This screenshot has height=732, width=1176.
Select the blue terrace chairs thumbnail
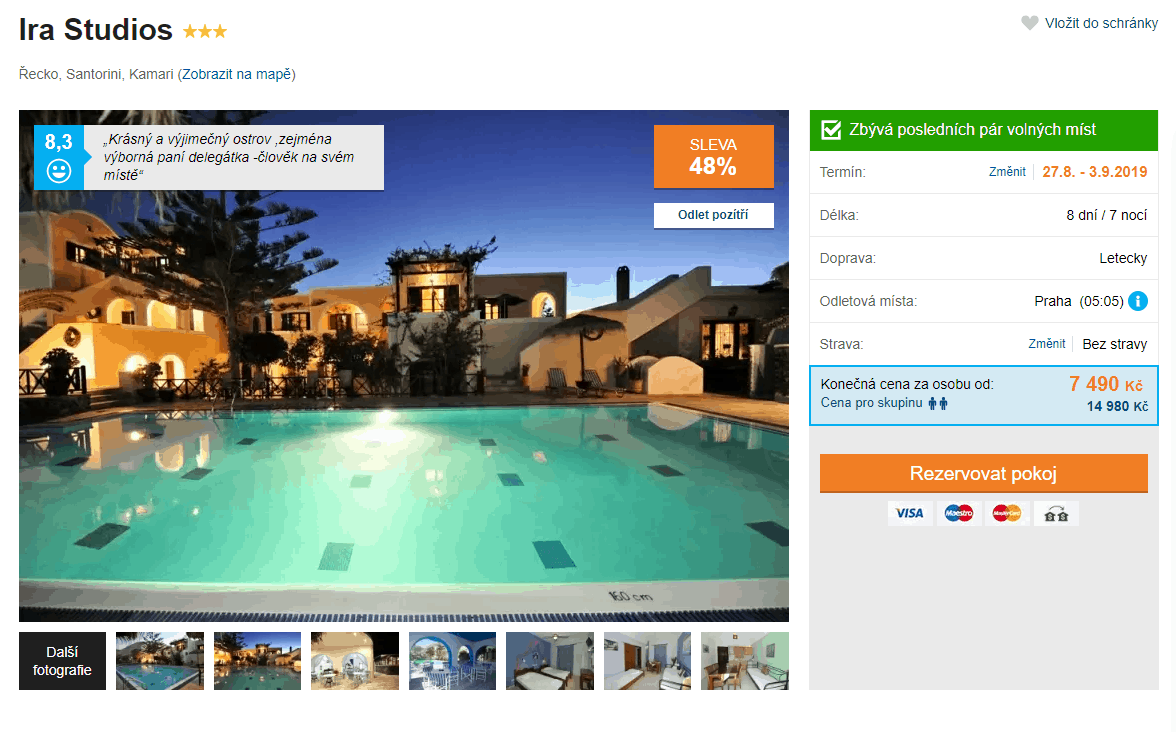pyautogui.click(x=452, y=661)
